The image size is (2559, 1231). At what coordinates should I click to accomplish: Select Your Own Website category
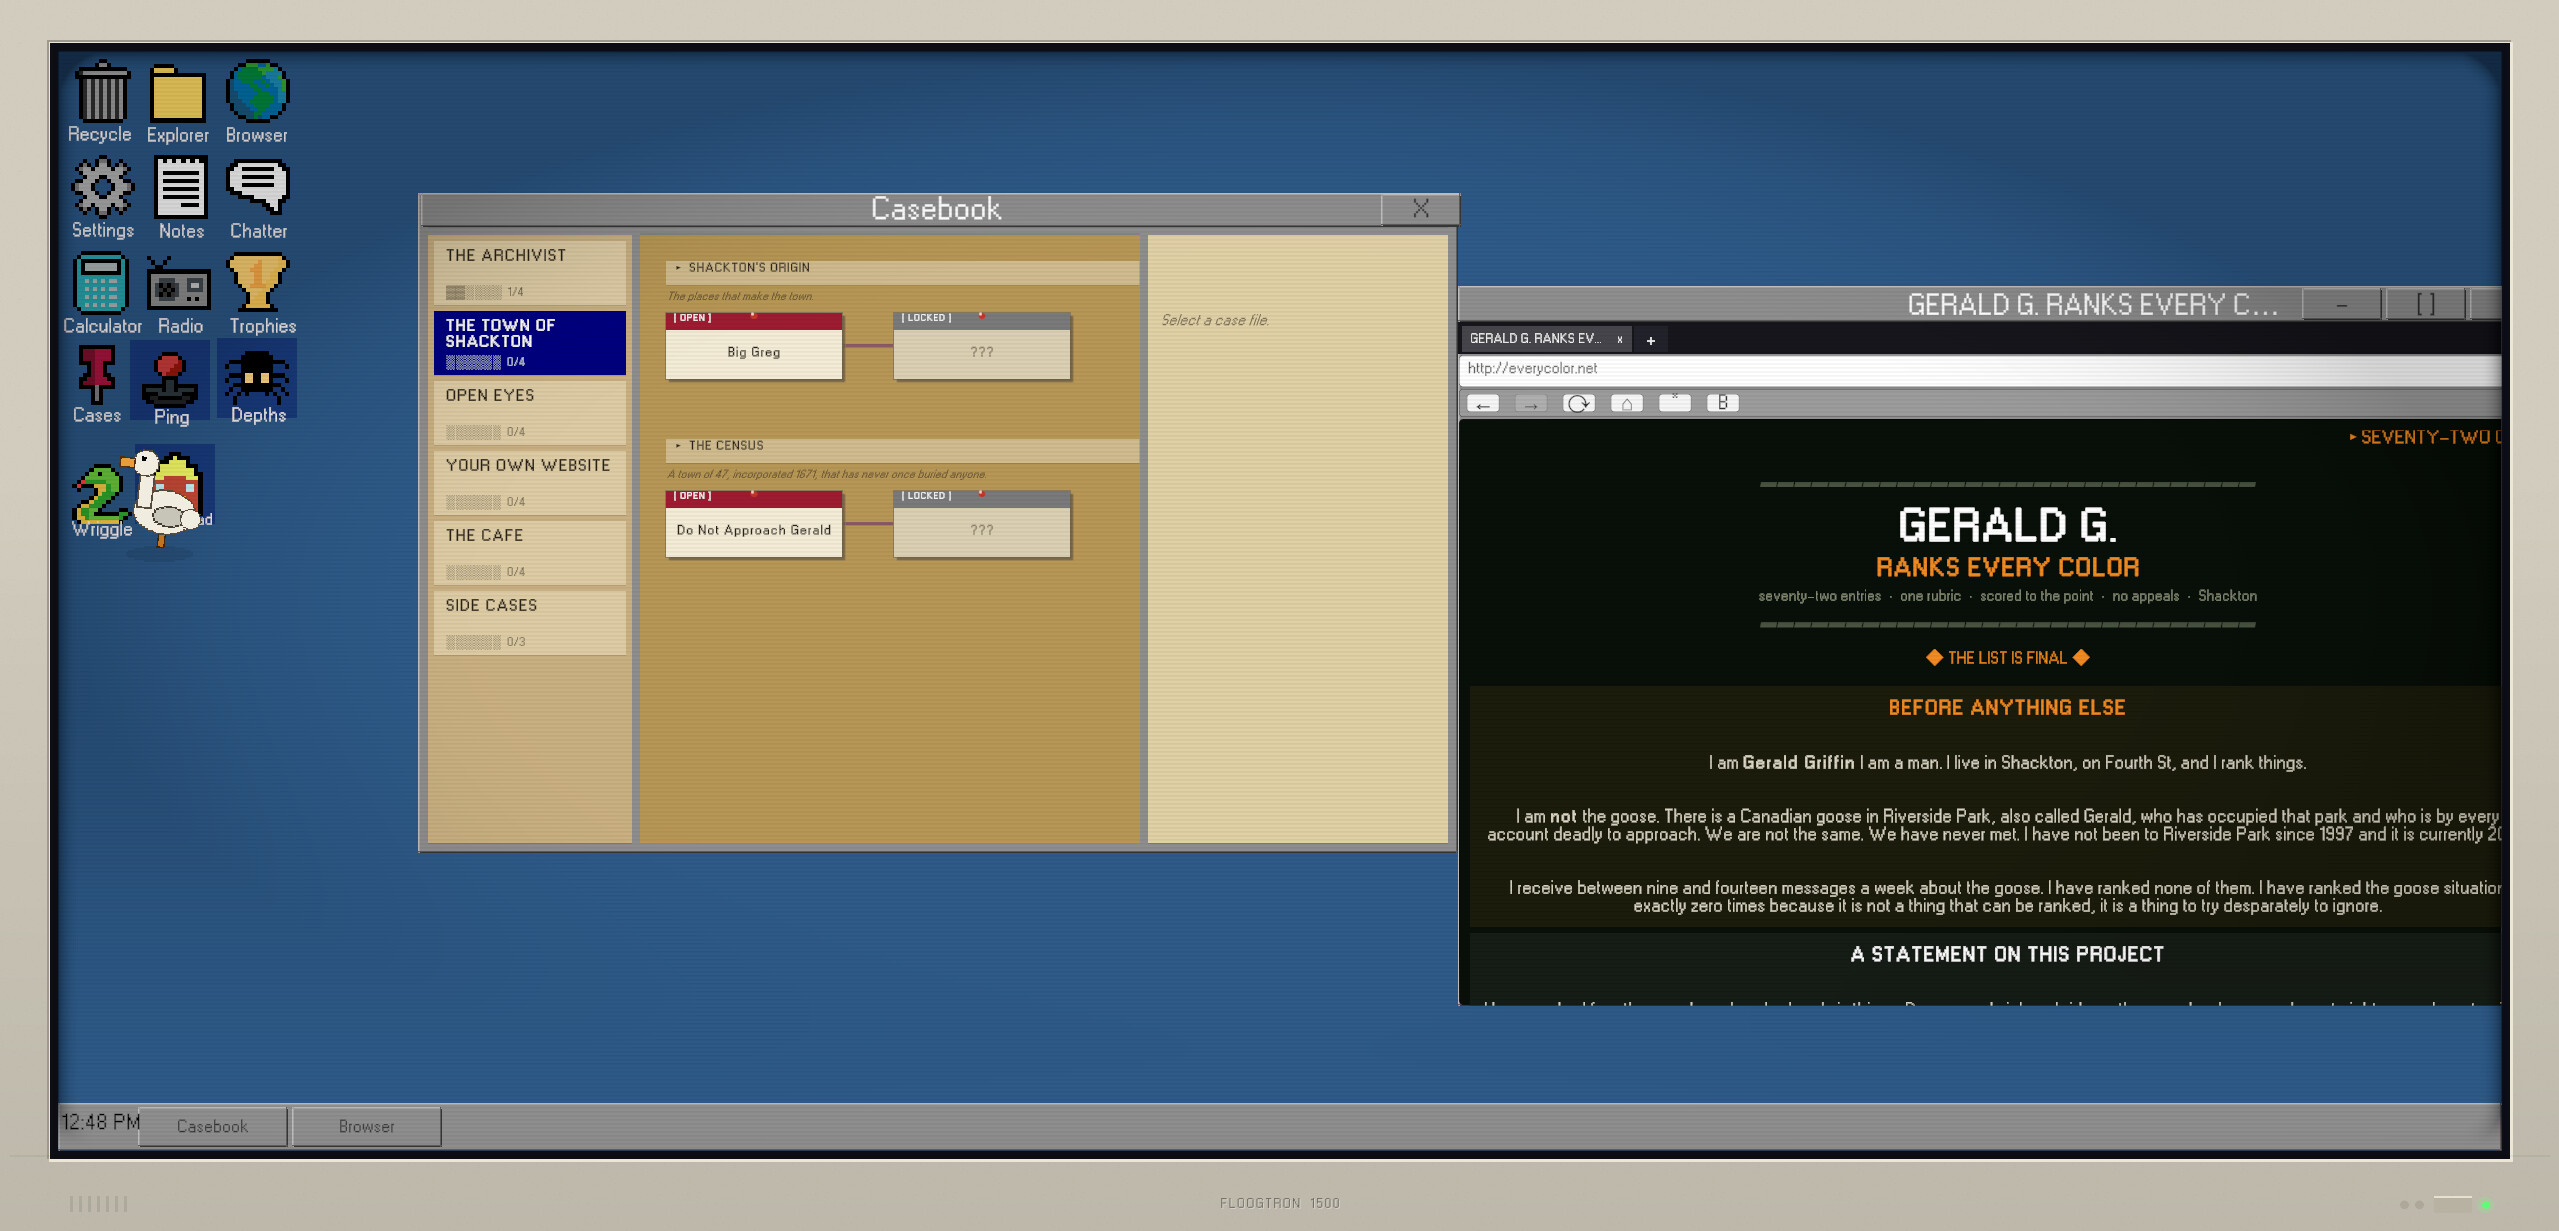tap(530, 482)
